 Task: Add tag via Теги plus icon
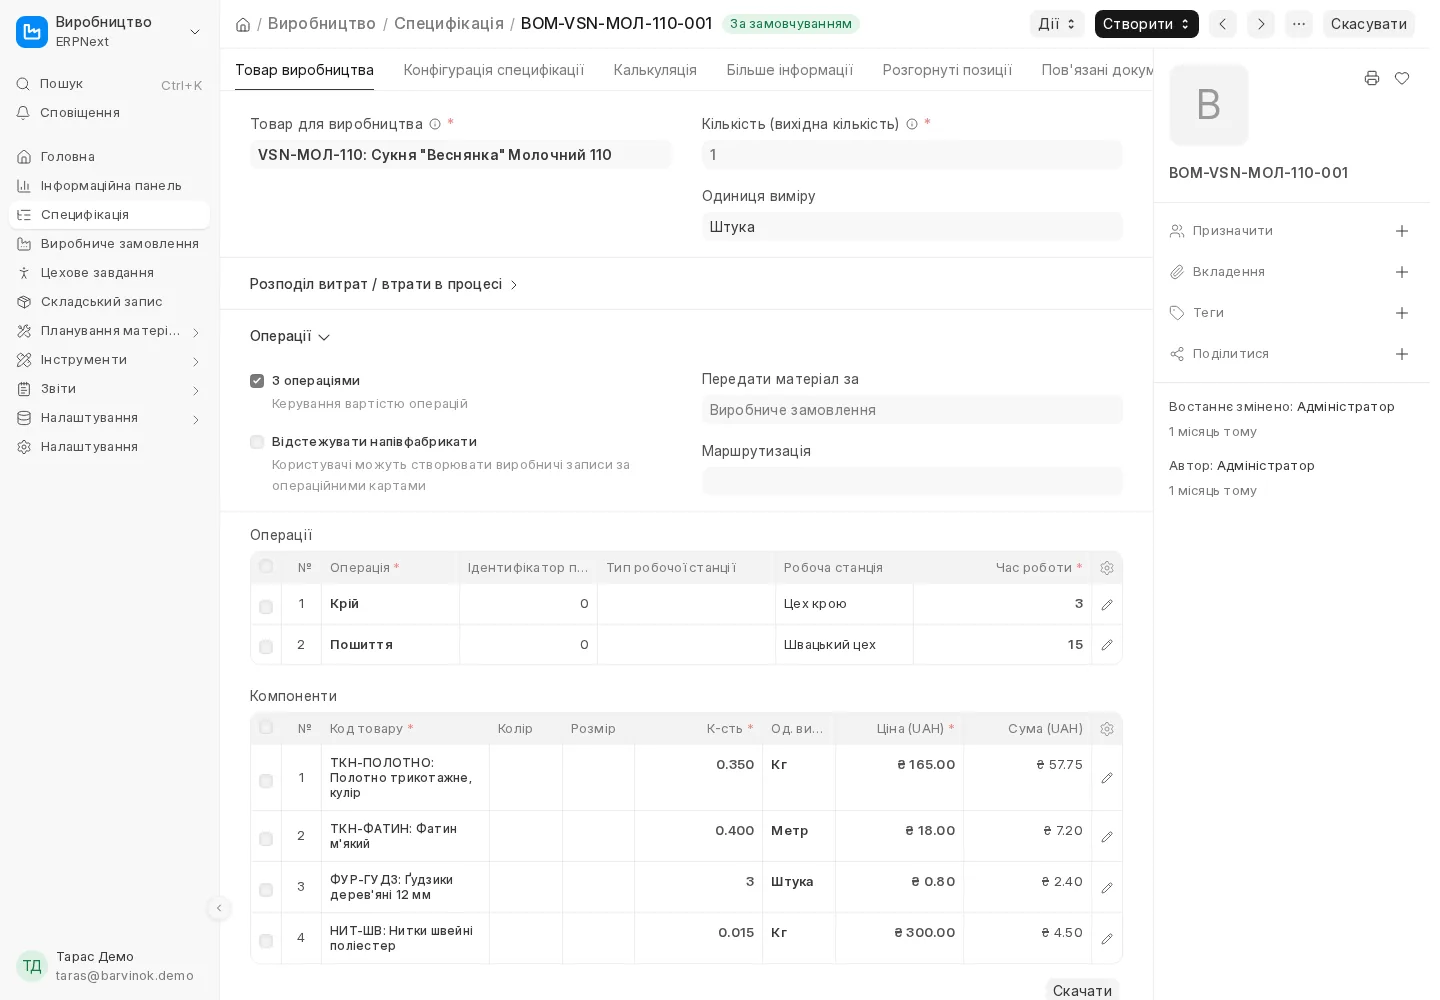(1402, 313)
